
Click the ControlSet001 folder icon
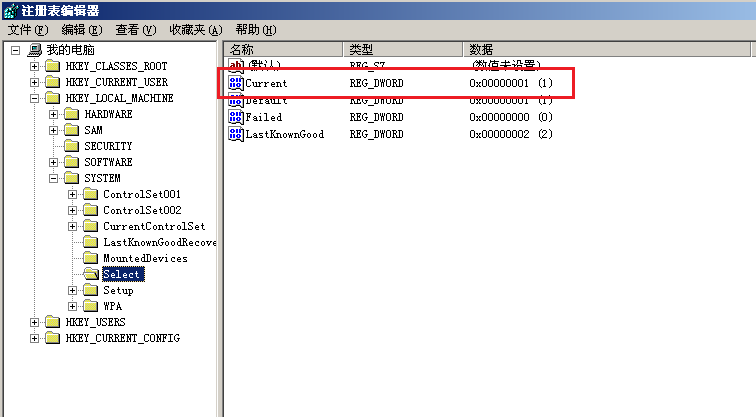91,194
